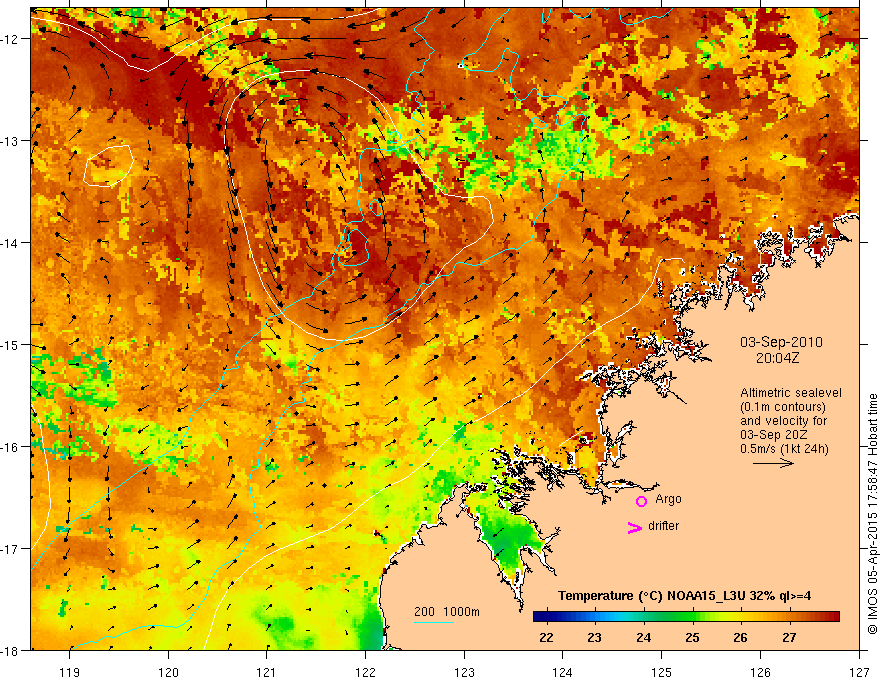Click the colorbar tick label 25
The width and height of the screenshot is (880, 680).
tap(692, 637)
